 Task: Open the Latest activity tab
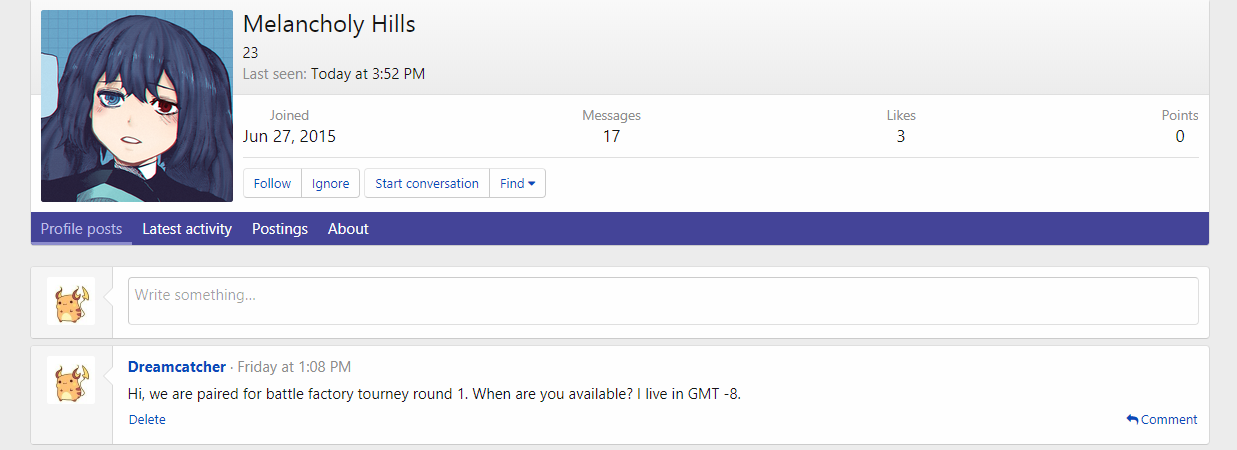tap(187, 229)
